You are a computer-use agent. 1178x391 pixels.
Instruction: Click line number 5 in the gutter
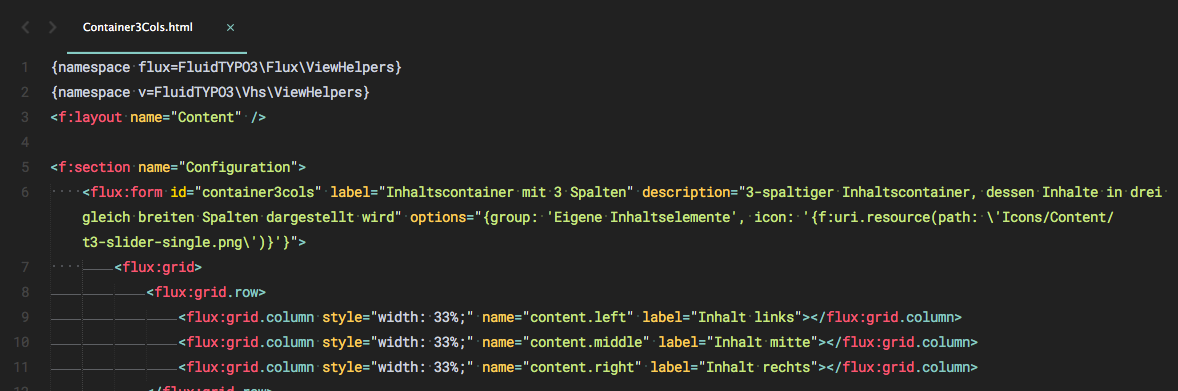click(26, 167)
